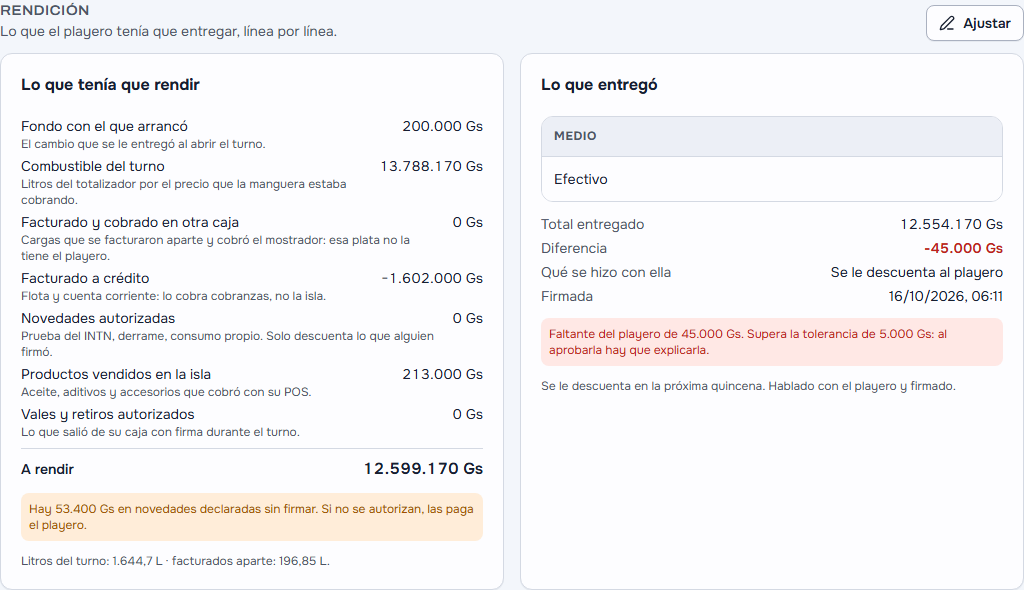Open the Ajustar button

(974, 24)
